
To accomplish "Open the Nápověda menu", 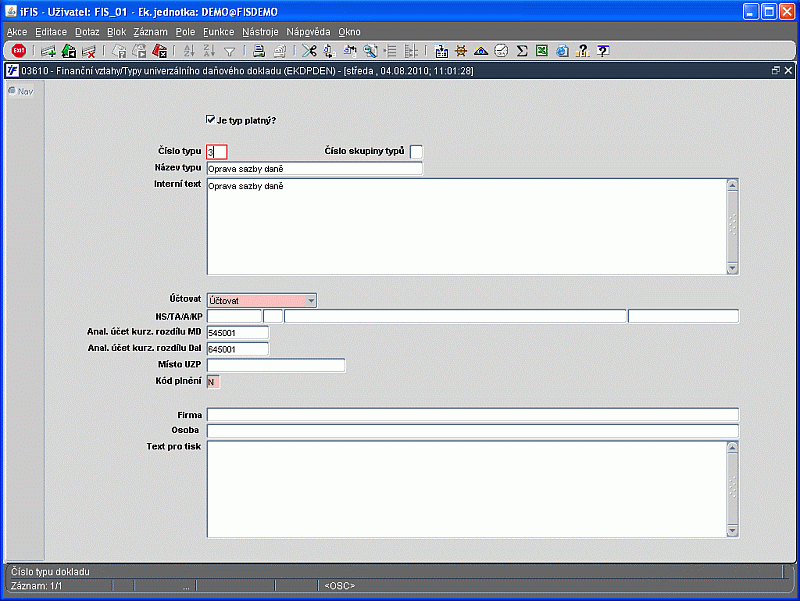I will point(308,32).
